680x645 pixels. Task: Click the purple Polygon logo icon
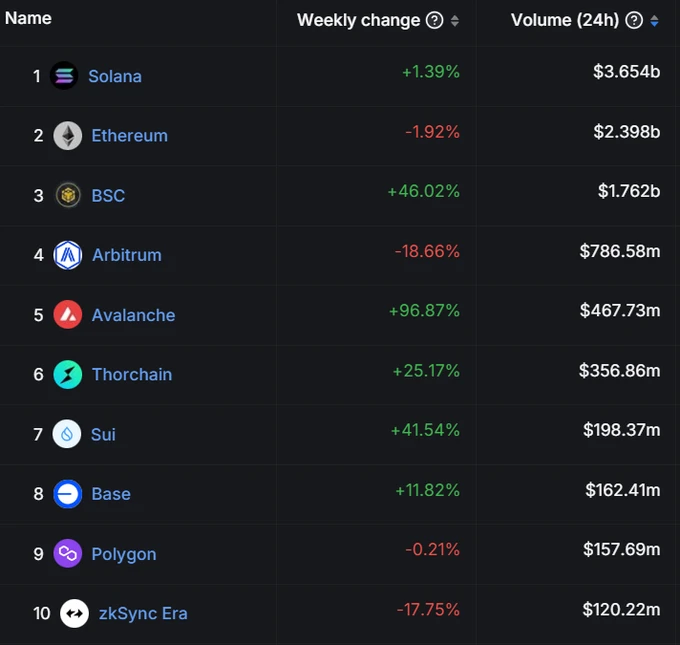pyautogui.click(x=68, y=553)
